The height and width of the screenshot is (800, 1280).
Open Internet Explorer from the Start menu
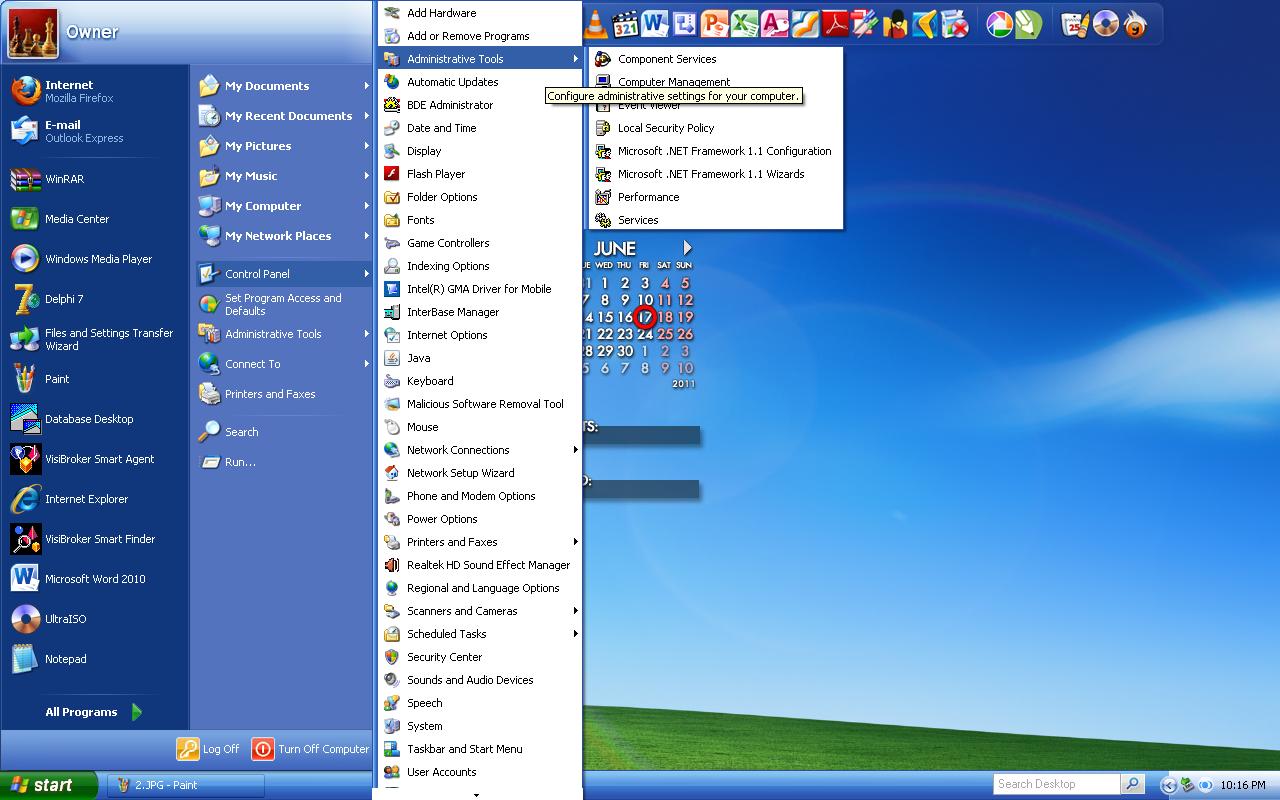[x=95, y=499]
